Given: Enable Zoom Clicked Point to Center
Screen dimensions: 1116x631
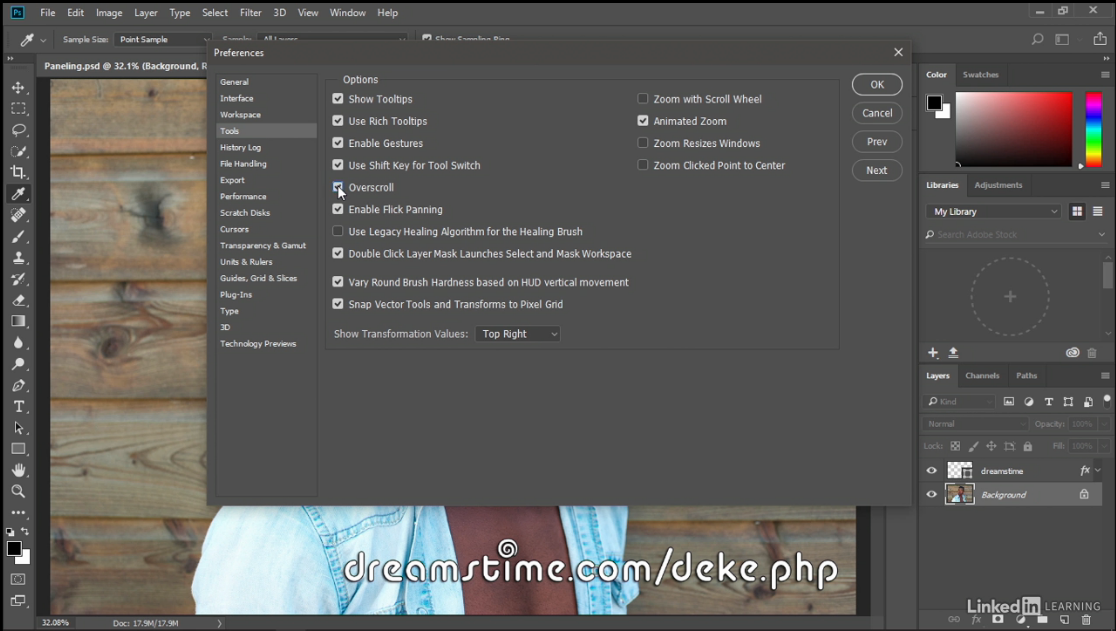Looking at the screenshot, I should (643, 165).
